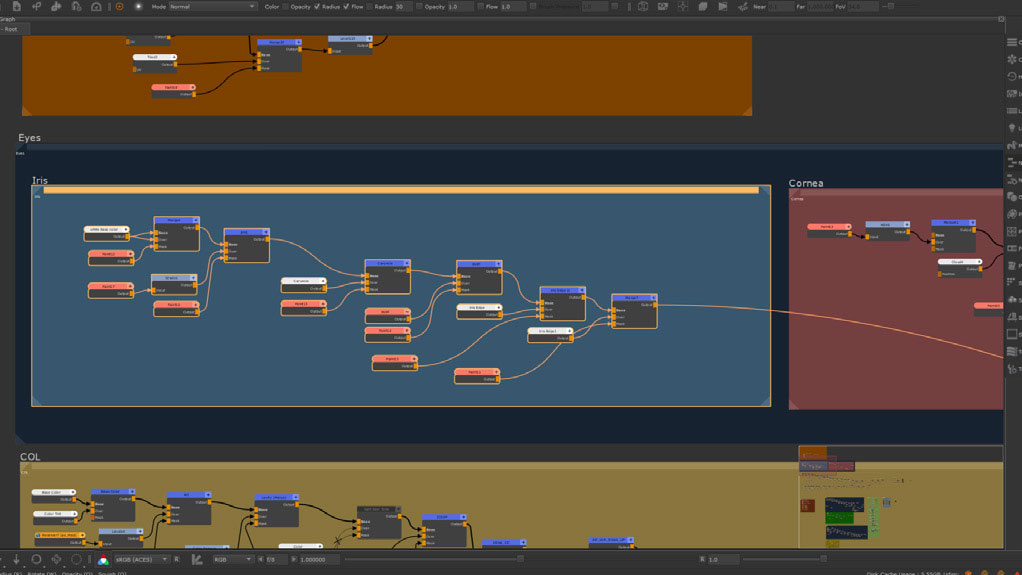
Task: Click the gain slider next to the 1.000000 field
Action: click(433, 559)
